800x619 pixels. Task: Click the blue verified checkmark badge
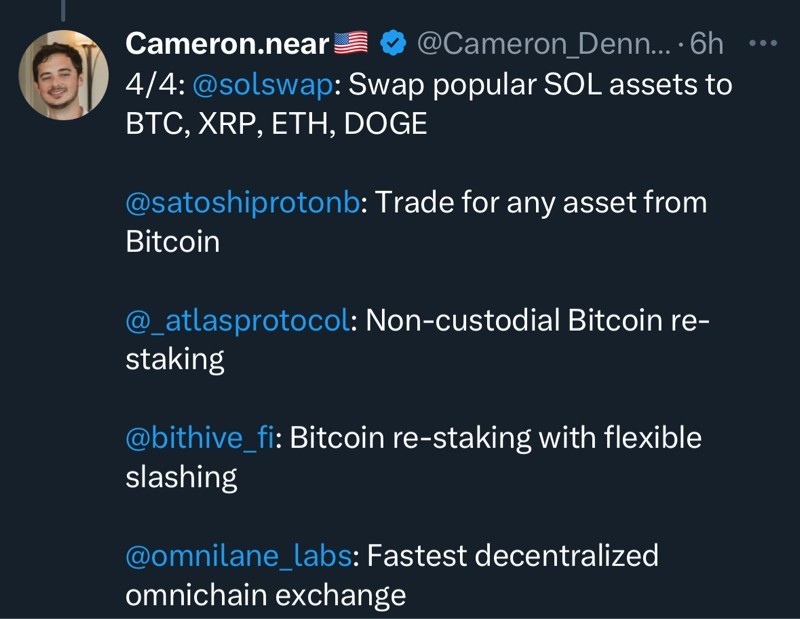pyautogui.click(x=393, y=44)
